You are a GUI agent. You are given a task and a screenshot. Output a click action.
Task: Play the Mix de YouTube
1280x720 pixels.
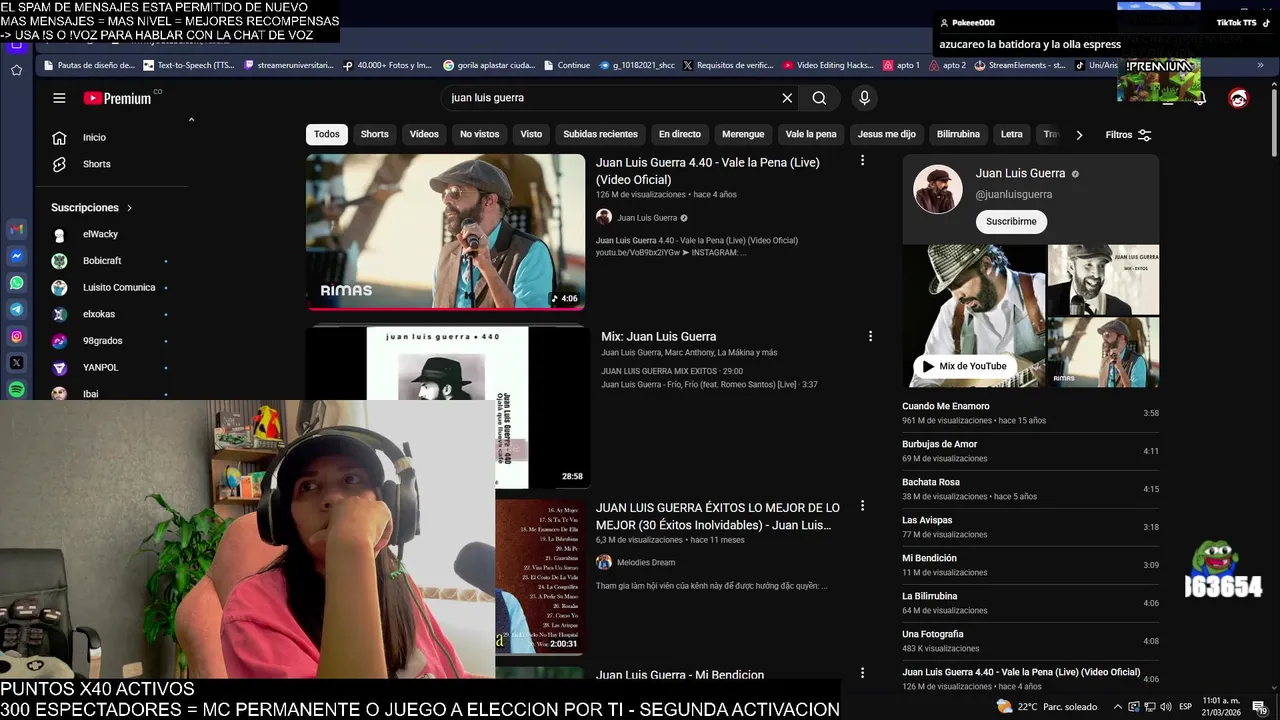[965, 366]
